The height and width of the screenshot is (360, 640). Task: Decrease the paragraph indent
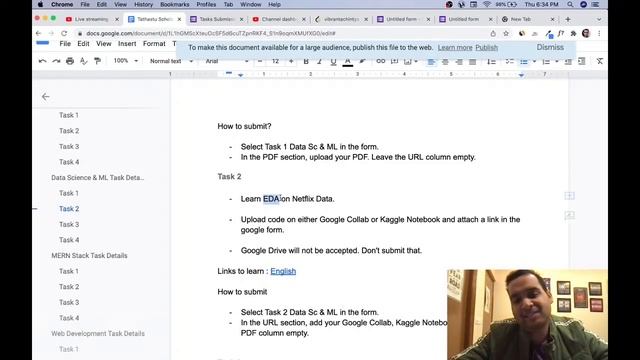(x=568, y=62)
